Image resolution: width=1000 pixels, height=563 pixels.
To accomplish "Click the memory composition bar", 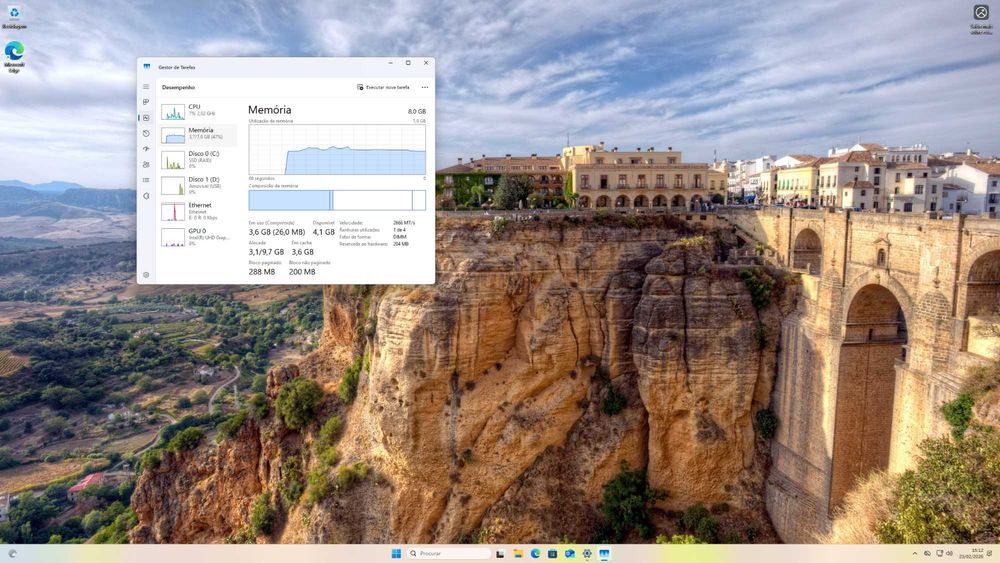I will coord(337,200).
